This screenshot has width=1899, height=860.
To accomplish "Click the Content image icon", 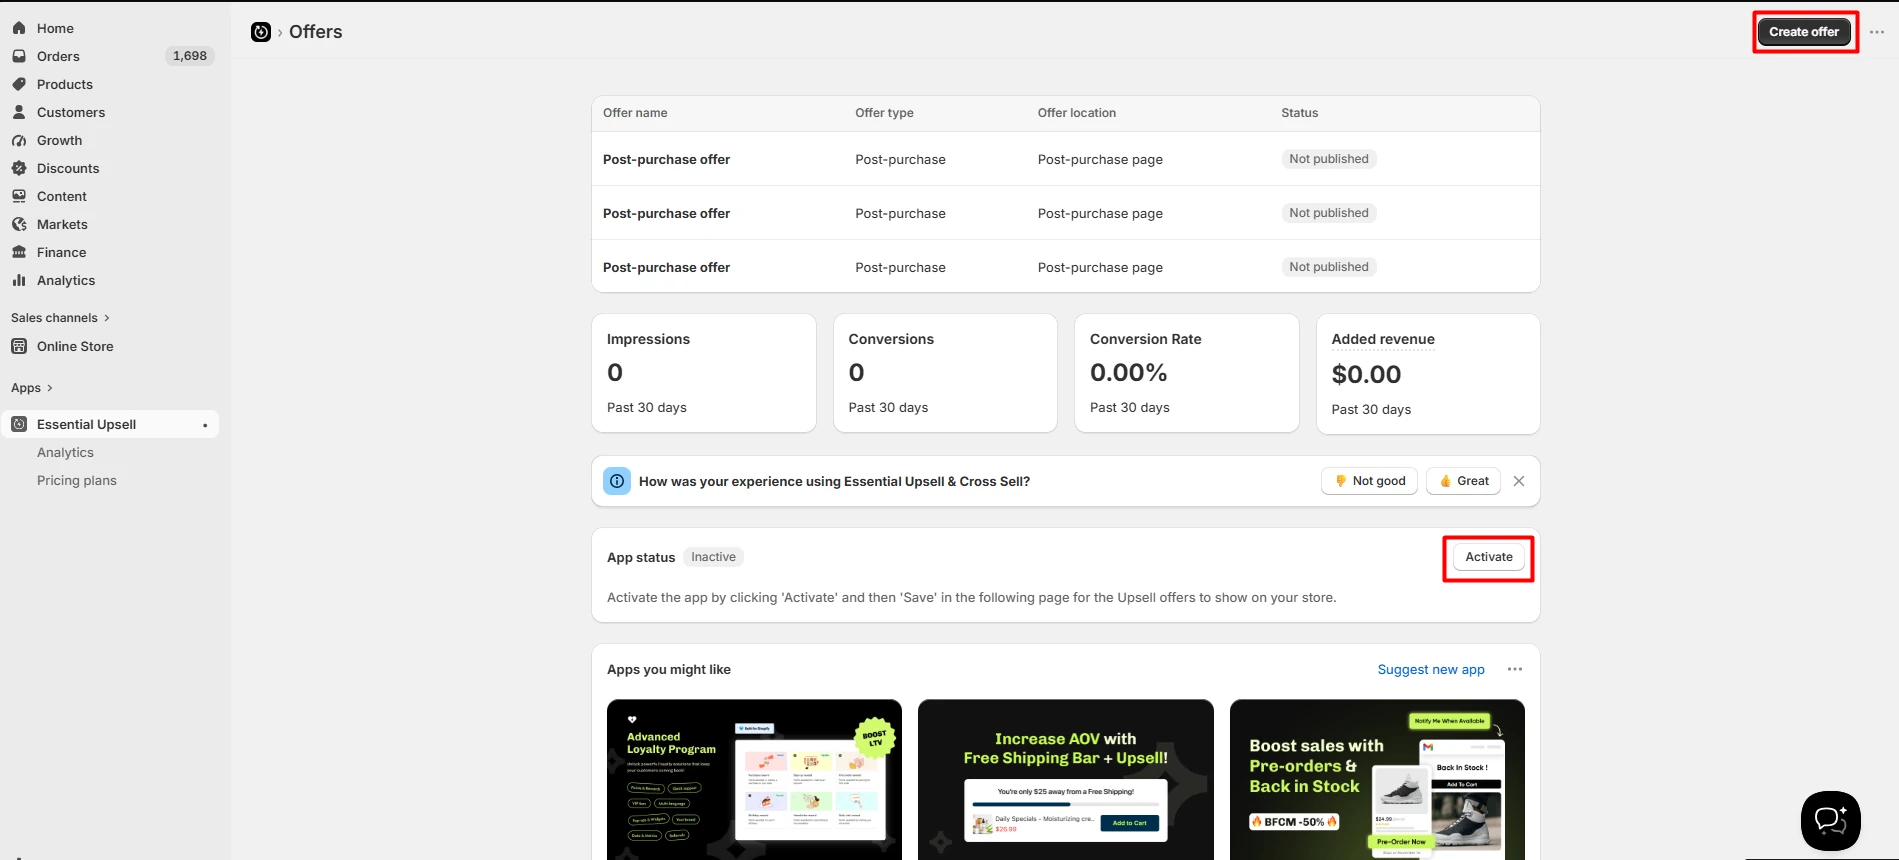I will (19, 196).
